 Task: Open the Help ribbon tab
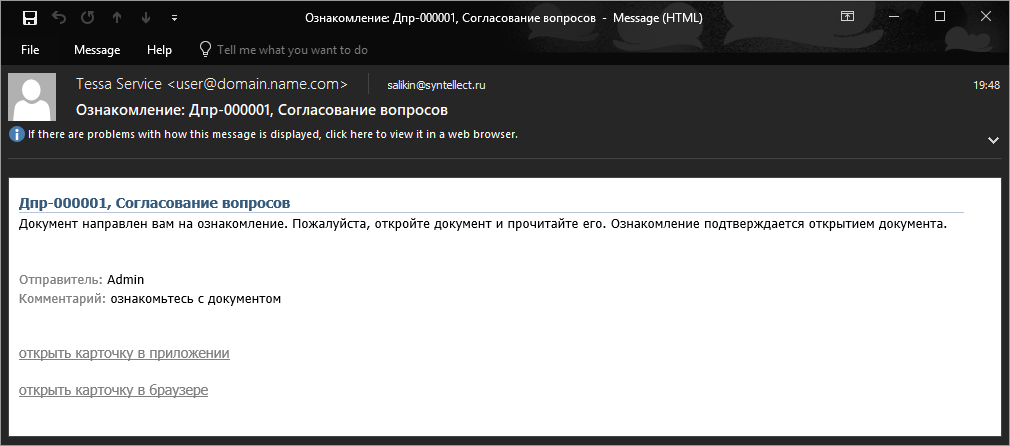pos(159,50)
